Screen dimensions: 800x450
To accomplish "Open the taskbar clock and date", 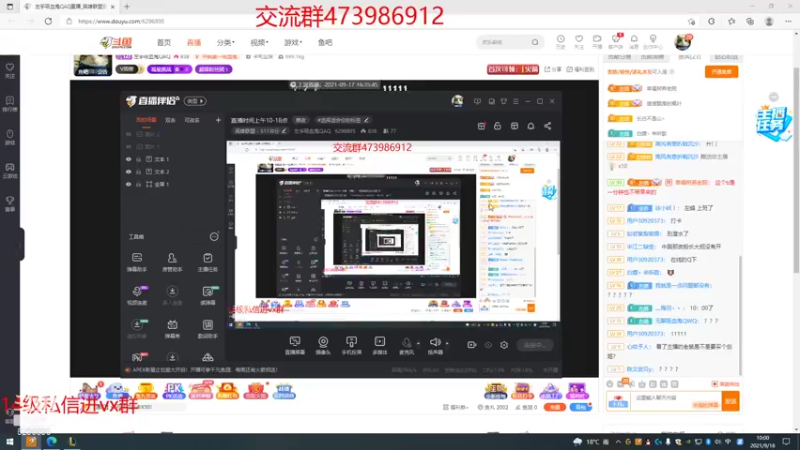I will 762,442.
